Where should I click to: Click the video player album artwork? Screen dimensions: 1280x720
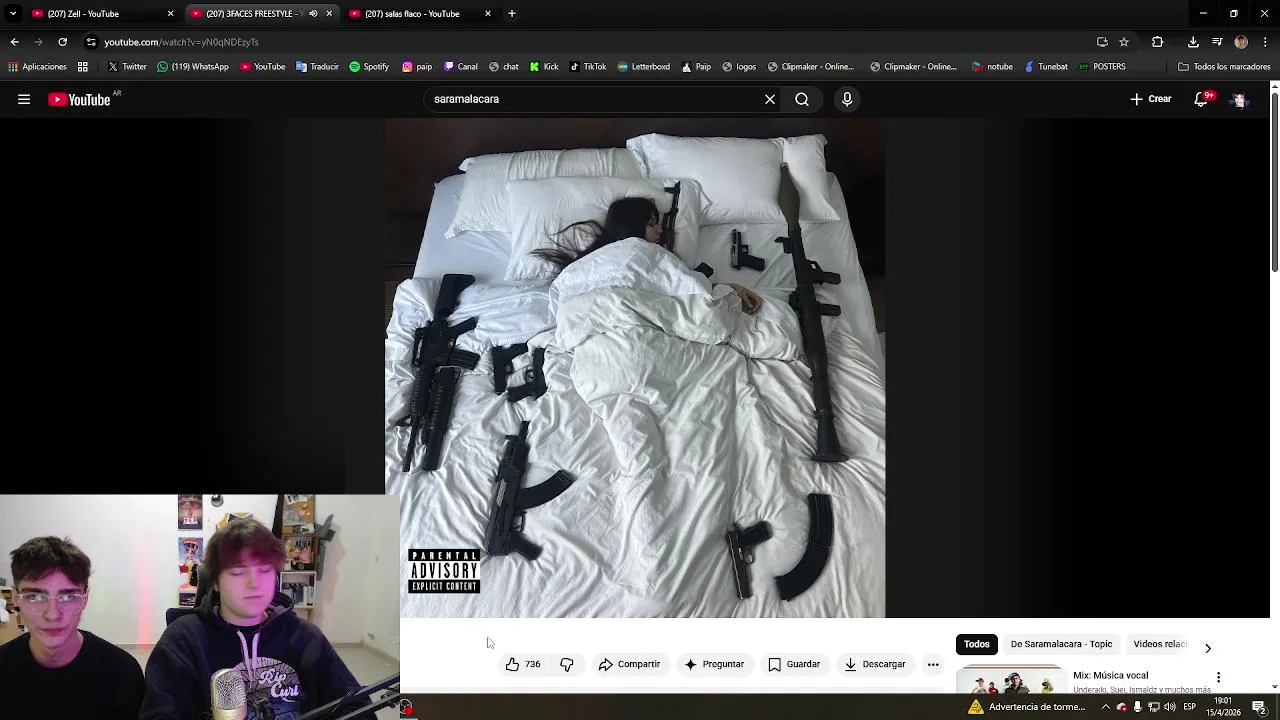[635, 368]
